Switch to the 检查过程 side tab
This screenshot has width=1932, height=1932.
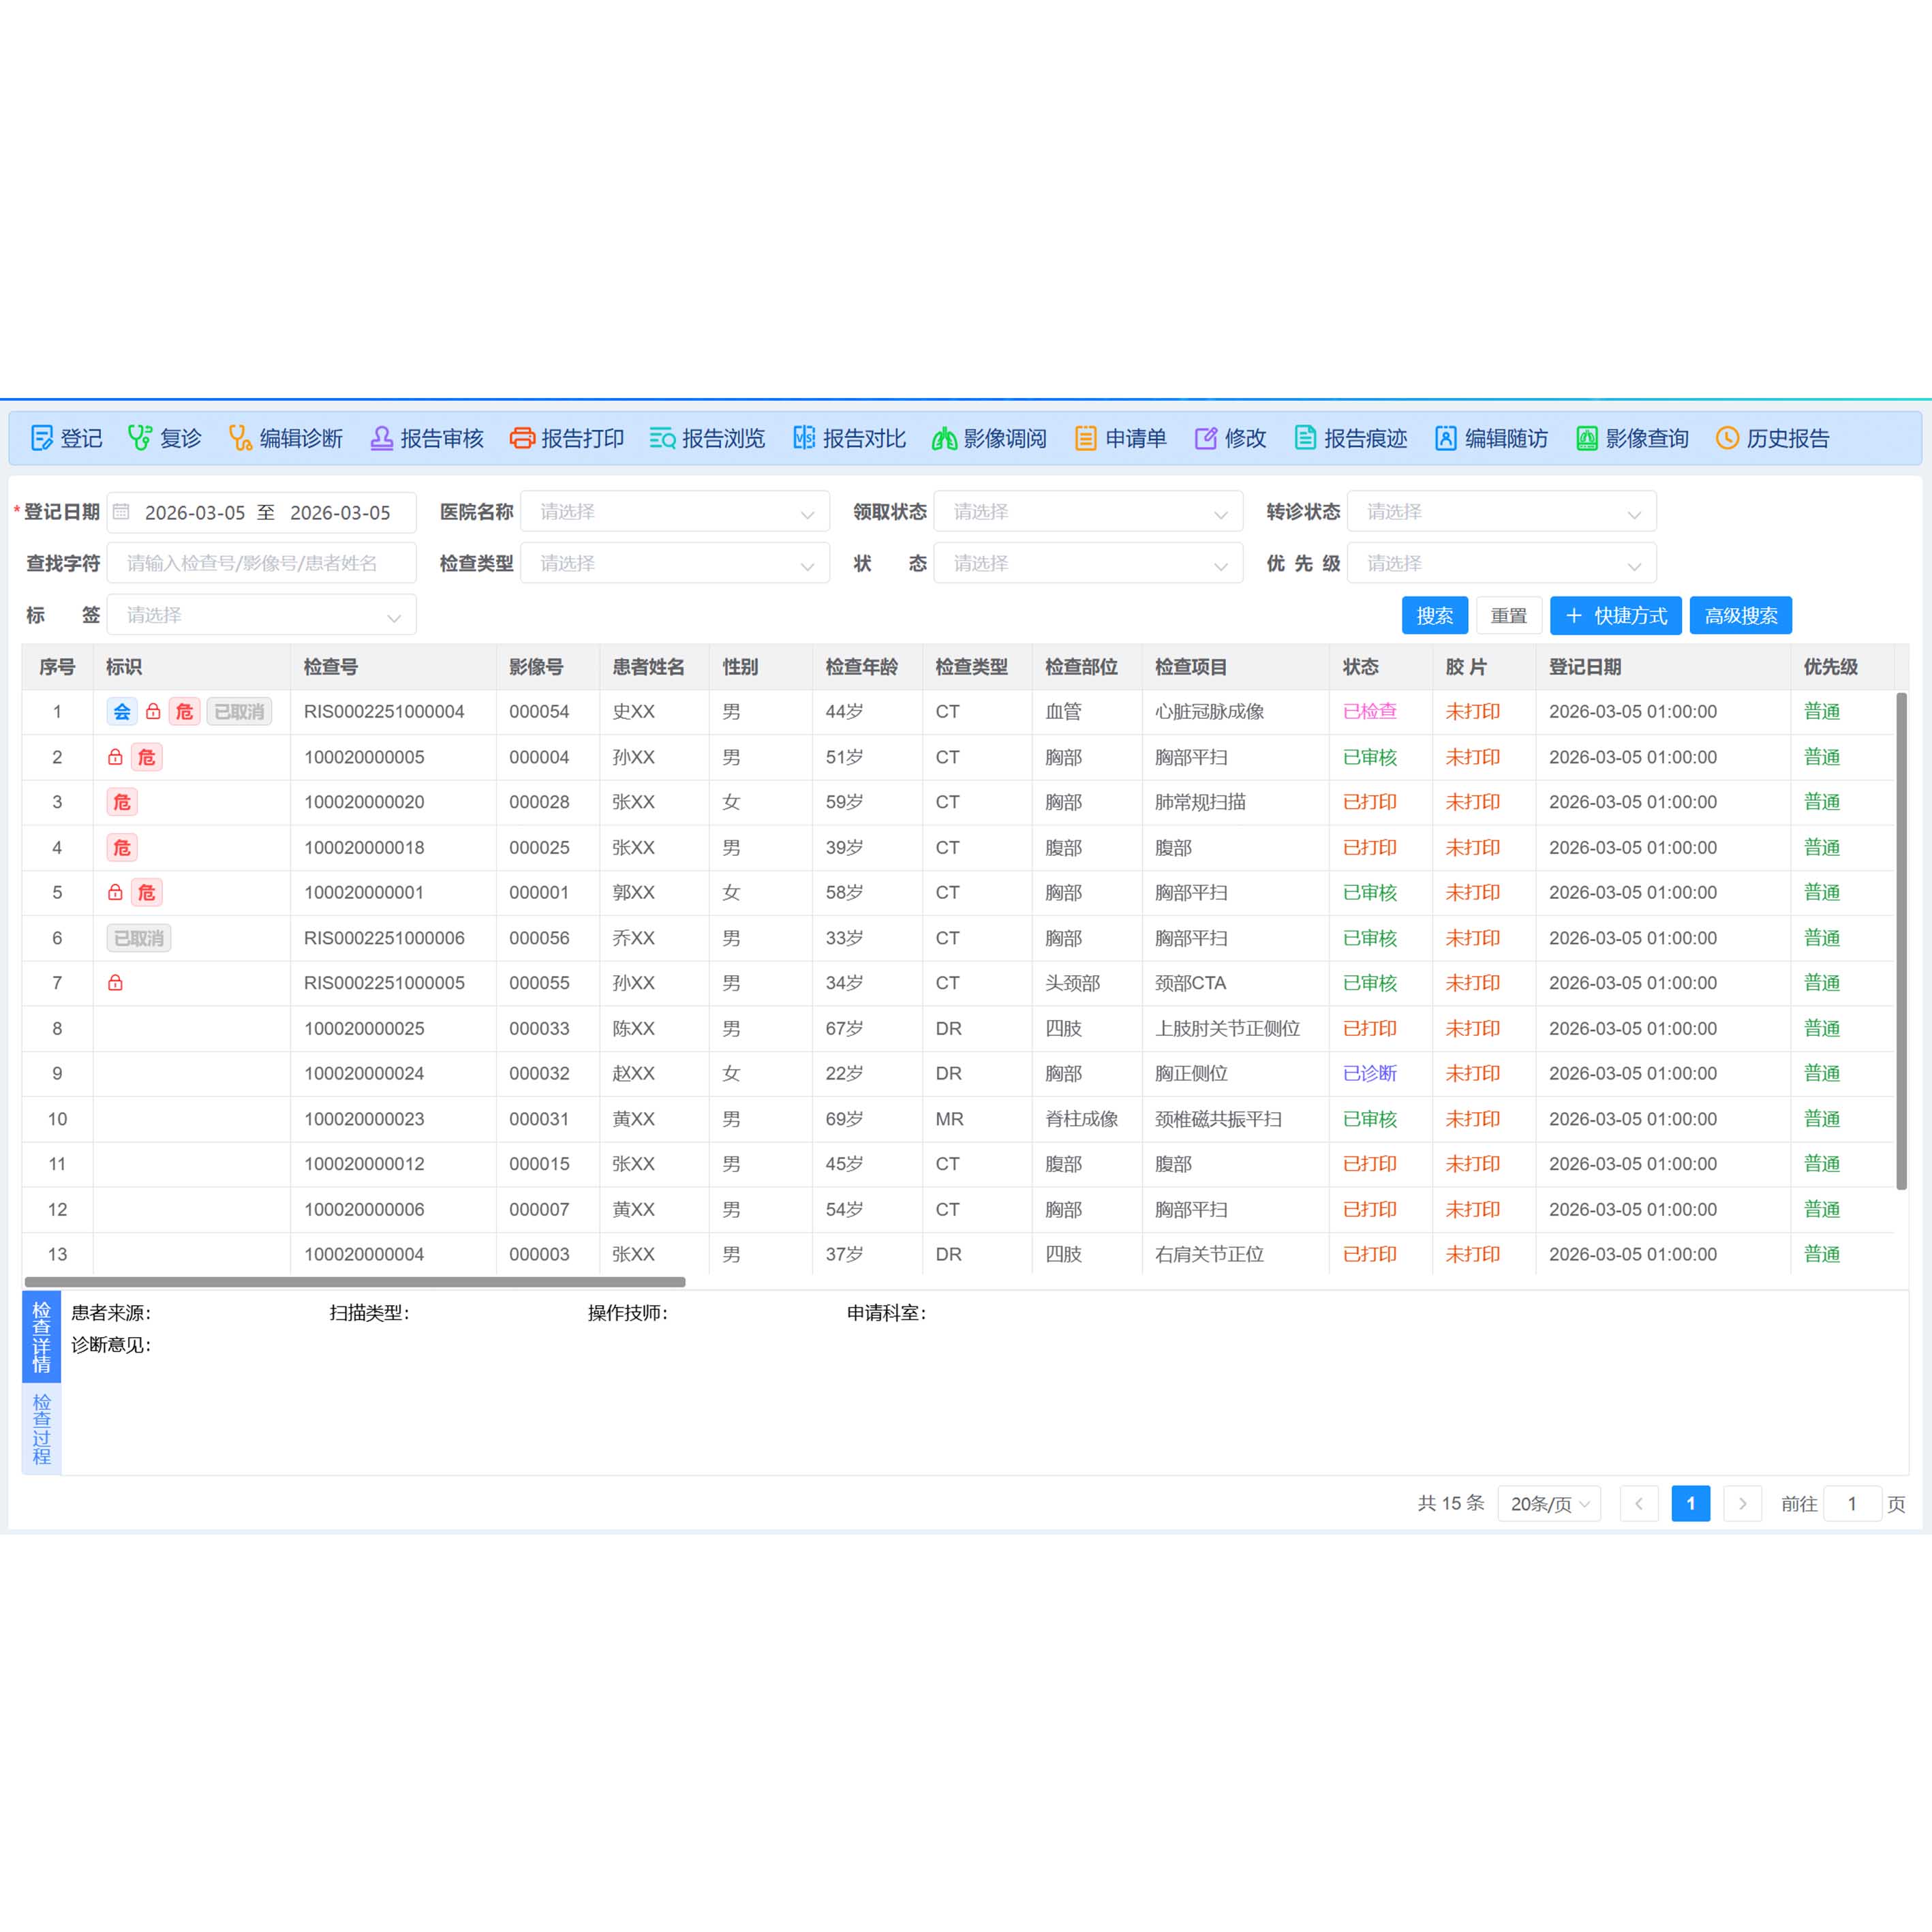pyautogui.click(x=41, y=1429)
